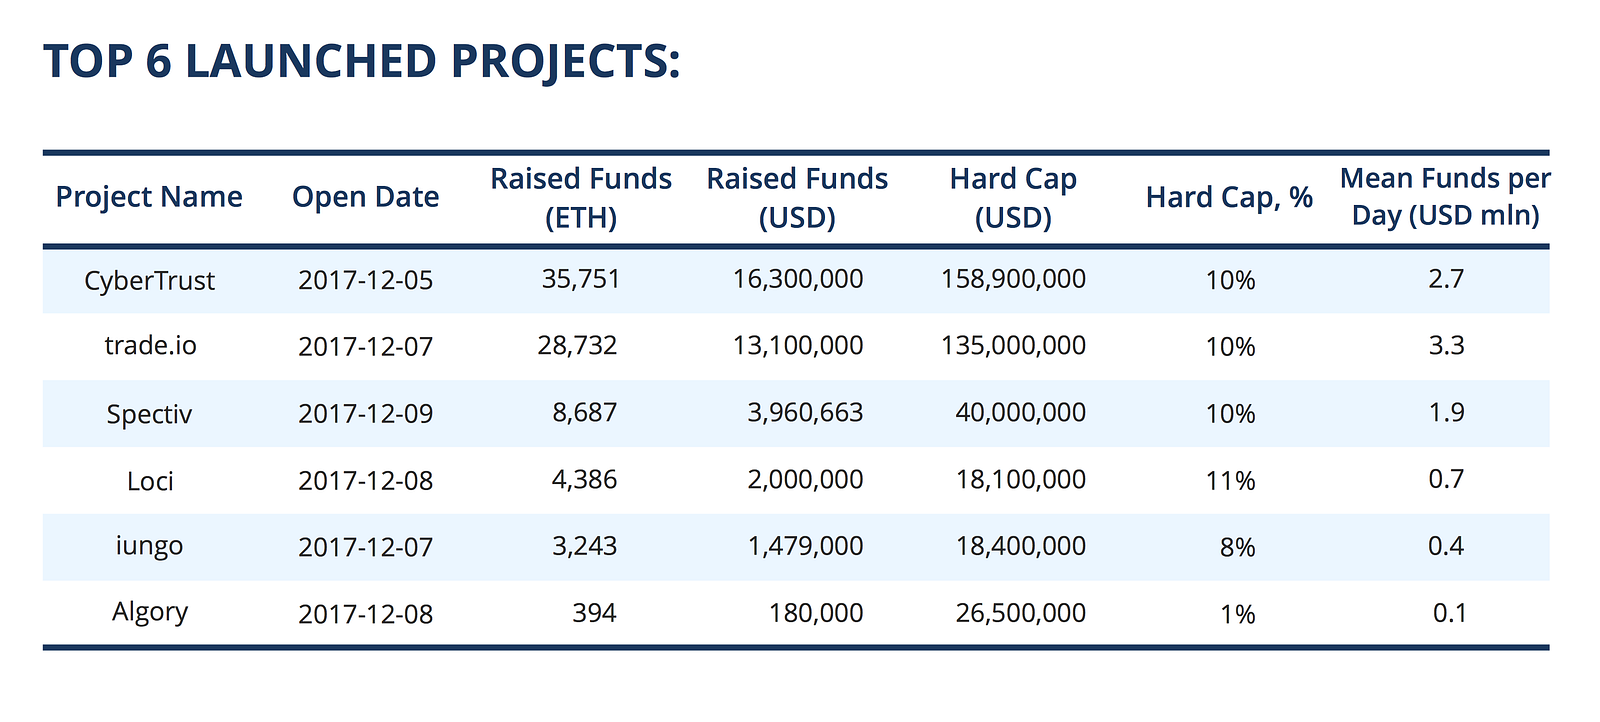This screenshot has width=1600, height=722.
Task: Click Mean Funds per Day header
Action: pyautogui.click(x=1445, y=197)
